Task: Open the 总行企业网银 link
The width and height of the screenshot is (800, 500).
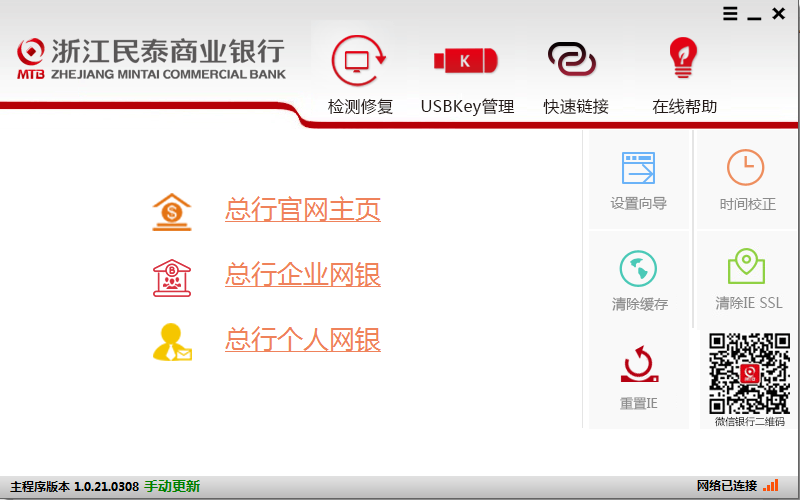Action: (303, 275)
